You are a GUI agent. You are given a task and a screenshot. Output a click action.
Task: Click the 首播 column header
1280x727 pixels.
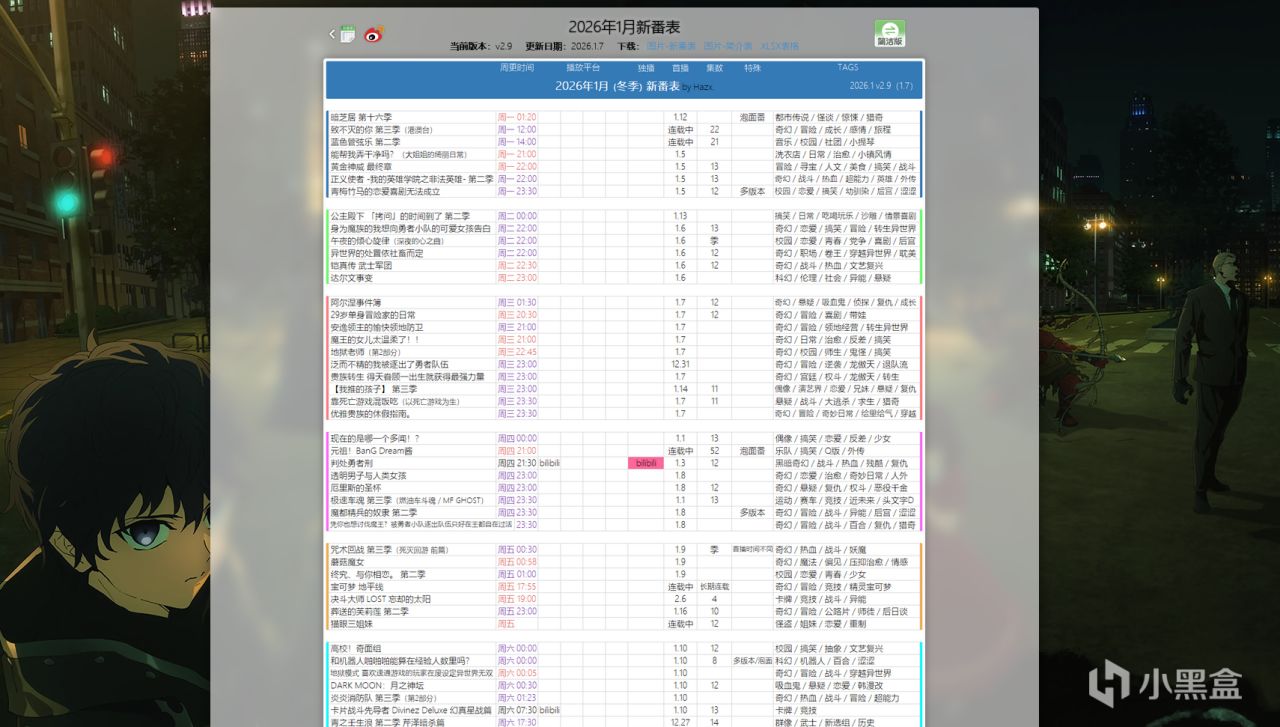(x=680, y=68)
